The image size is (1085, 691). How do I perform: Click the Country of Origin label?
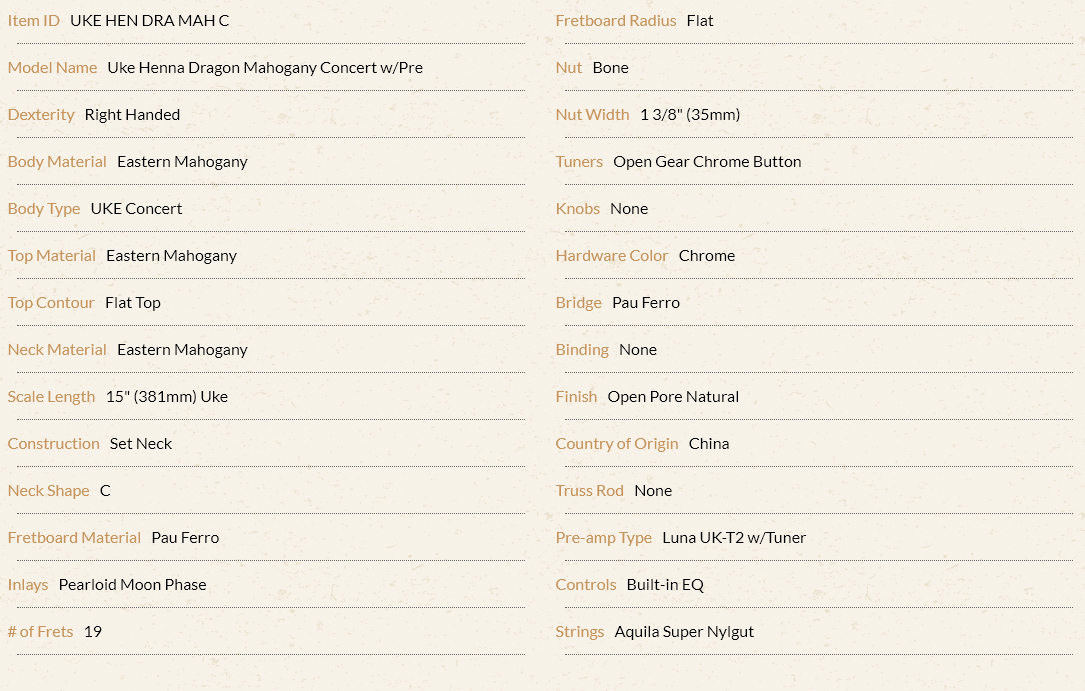[617, 444]
